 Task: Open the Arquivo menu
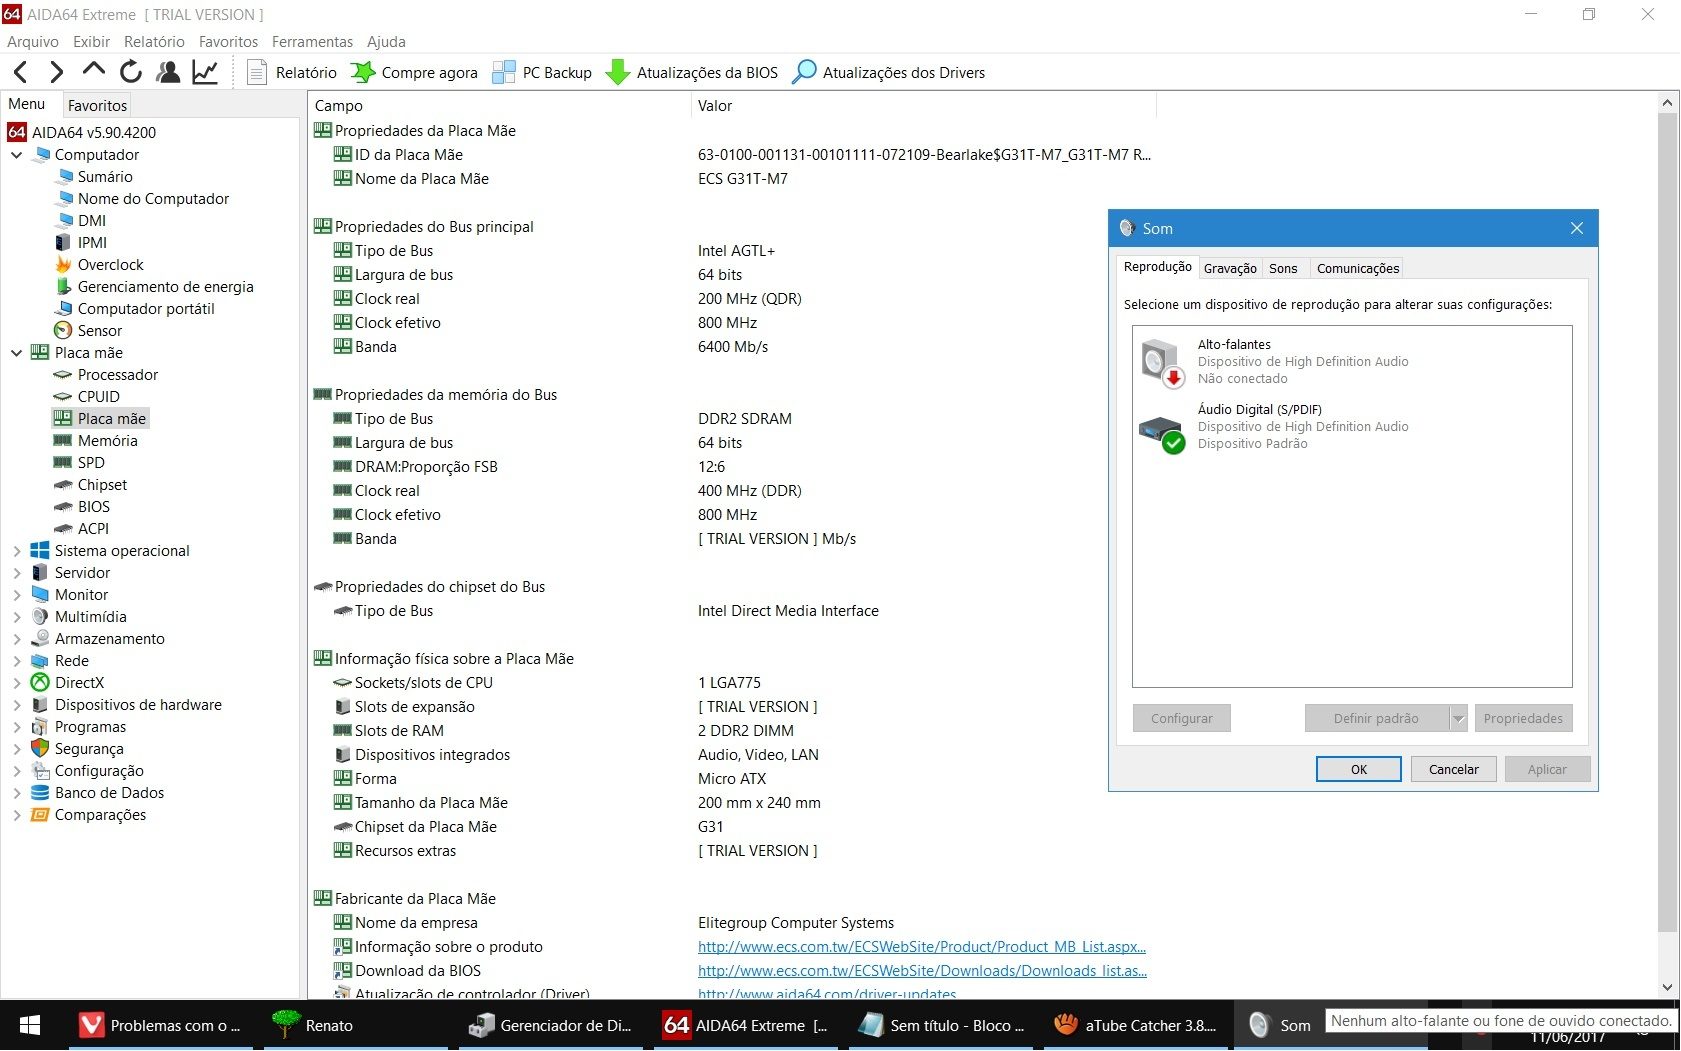[x=33, y=41]
